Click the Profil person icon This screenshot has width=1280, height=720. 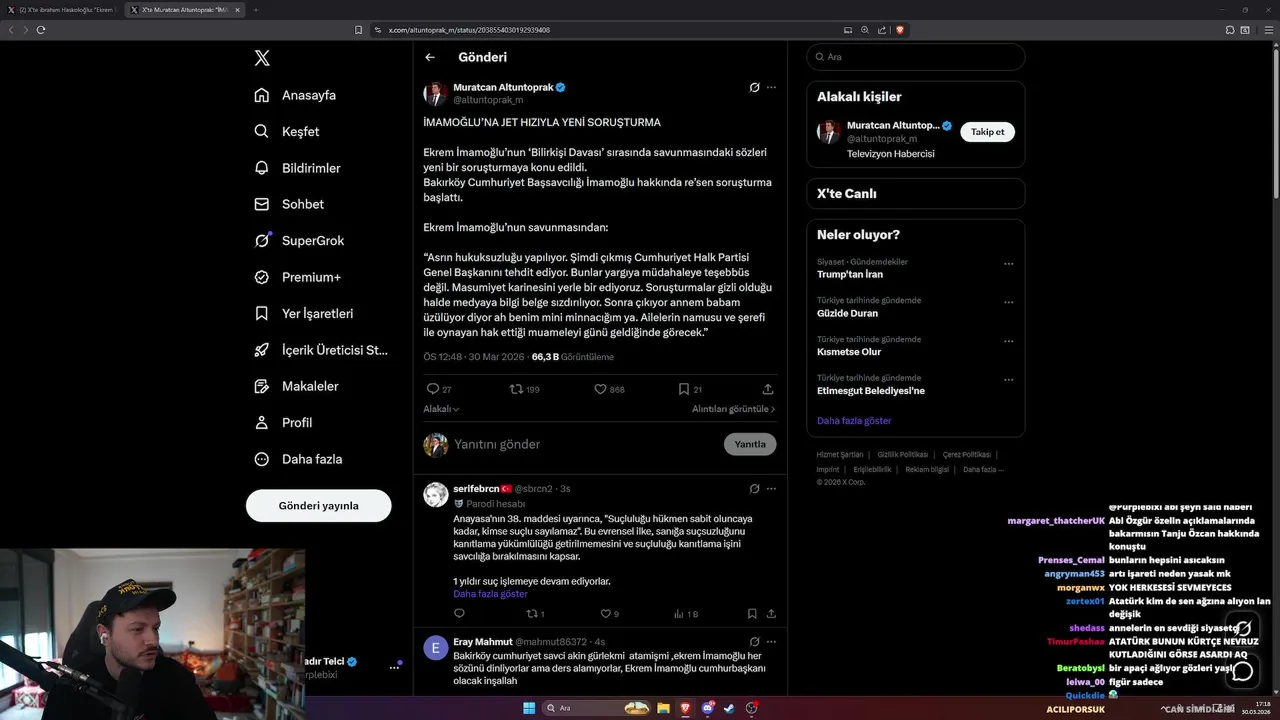click(x=262, y=422)
